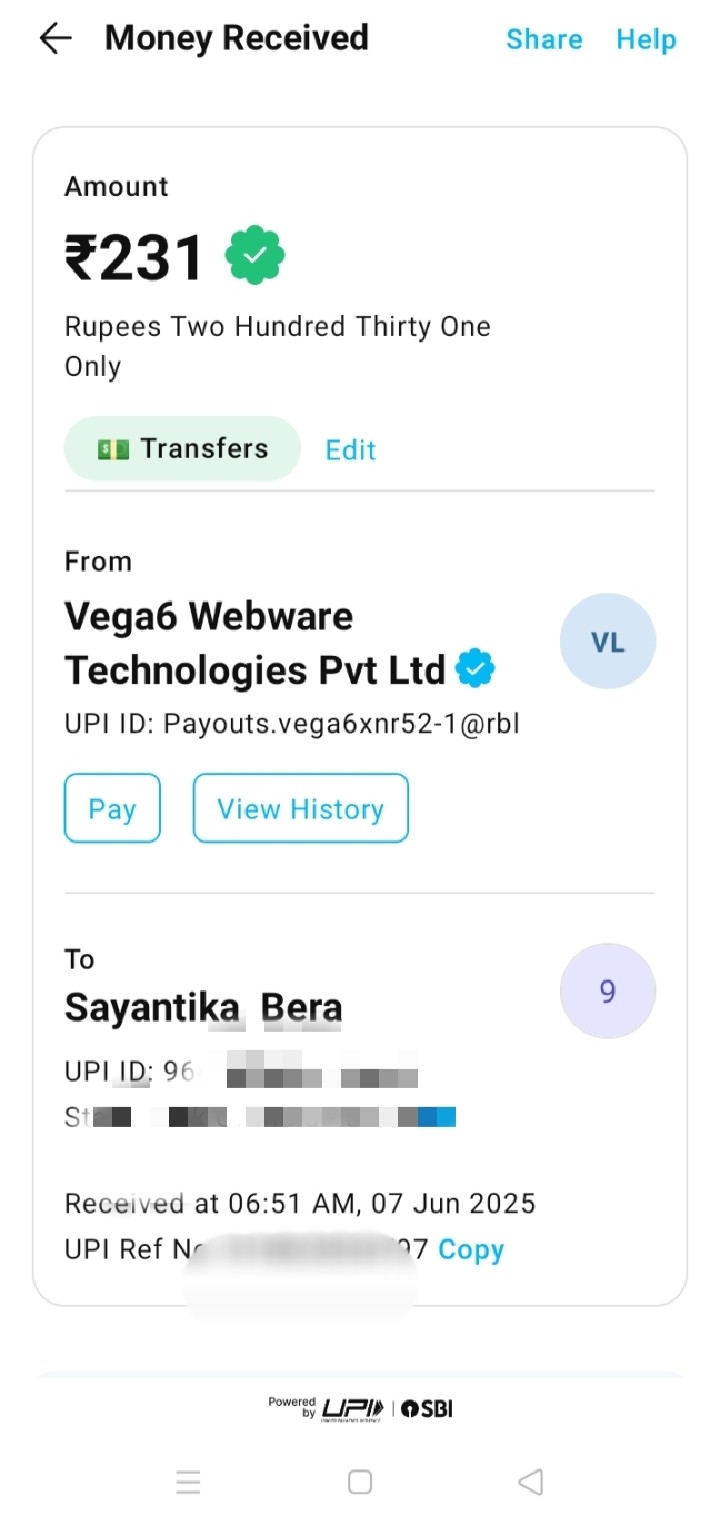Tap the Android recent apps menu icon
The width and height of the screenshot is (720, 1526).
point(189,1482)
